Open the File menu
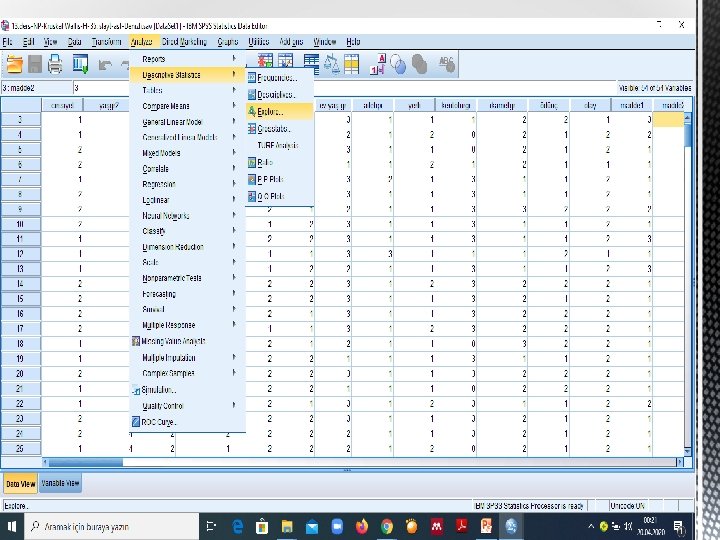The width and height of the screenshot is (720, 540). click(7, 42)
